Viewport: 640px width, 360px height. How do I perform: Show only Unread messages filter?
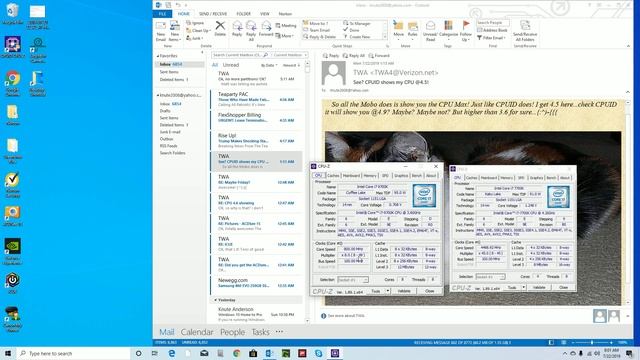(x=231, y=65)
